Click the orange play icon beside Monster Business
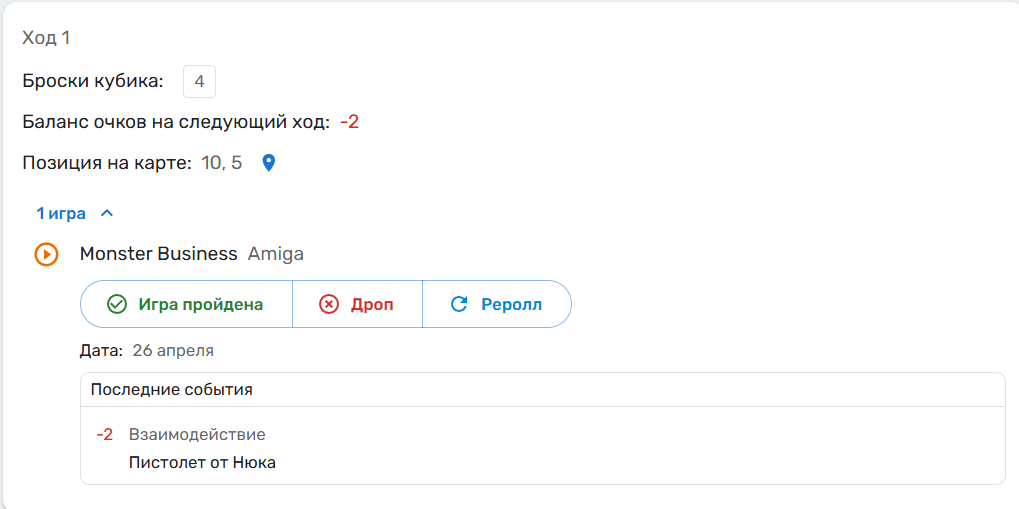Image resolution: width=1019 pixels, height=509 pixels. pos(46,254)
